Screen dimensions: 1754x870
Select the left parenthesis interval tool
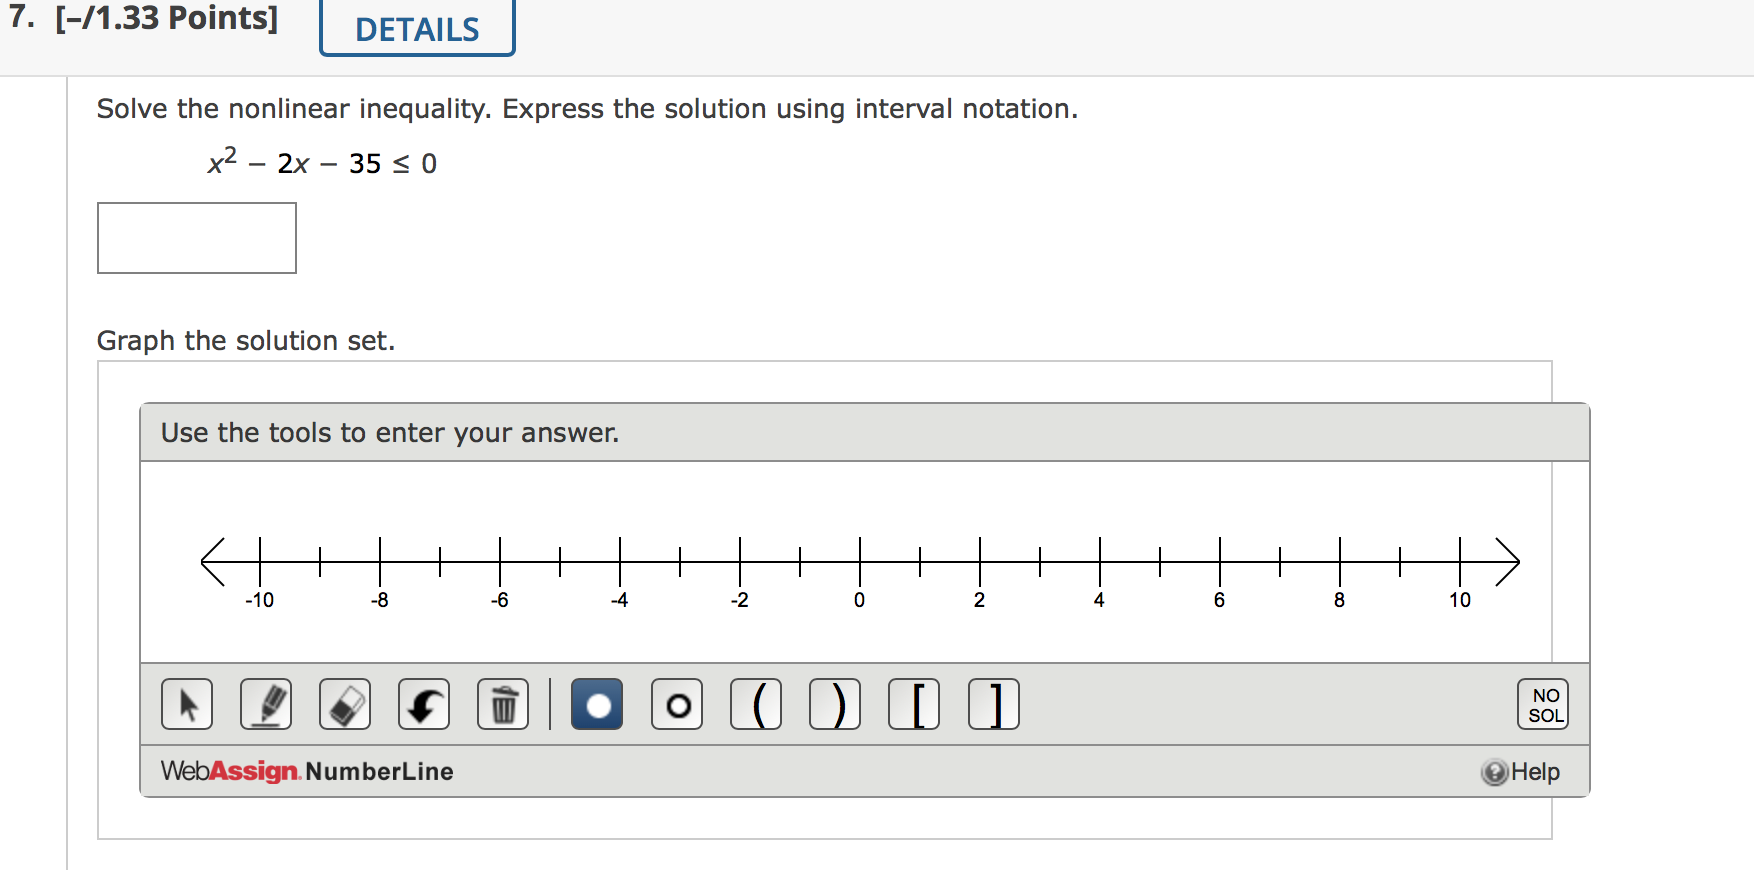point(756,704)
